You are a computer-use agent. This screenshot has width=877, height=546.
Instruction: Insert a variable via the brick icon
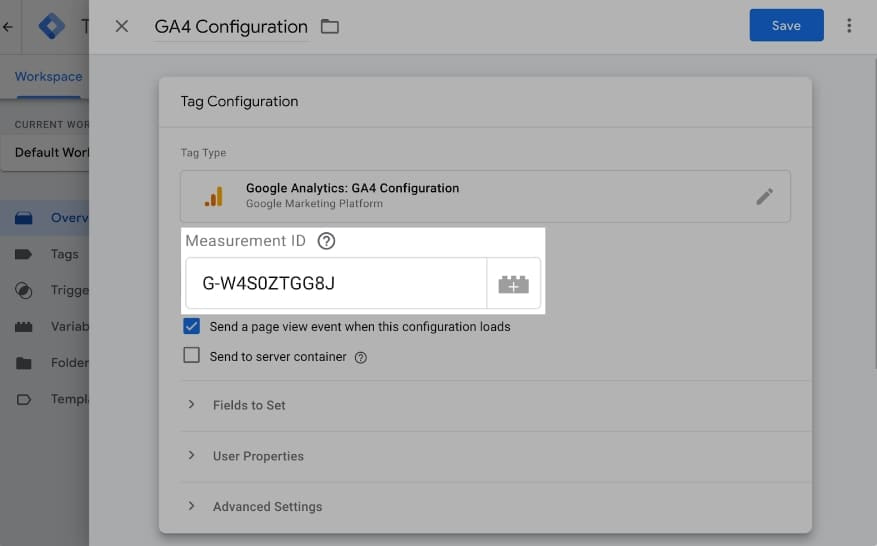click(x=513, y=284)
